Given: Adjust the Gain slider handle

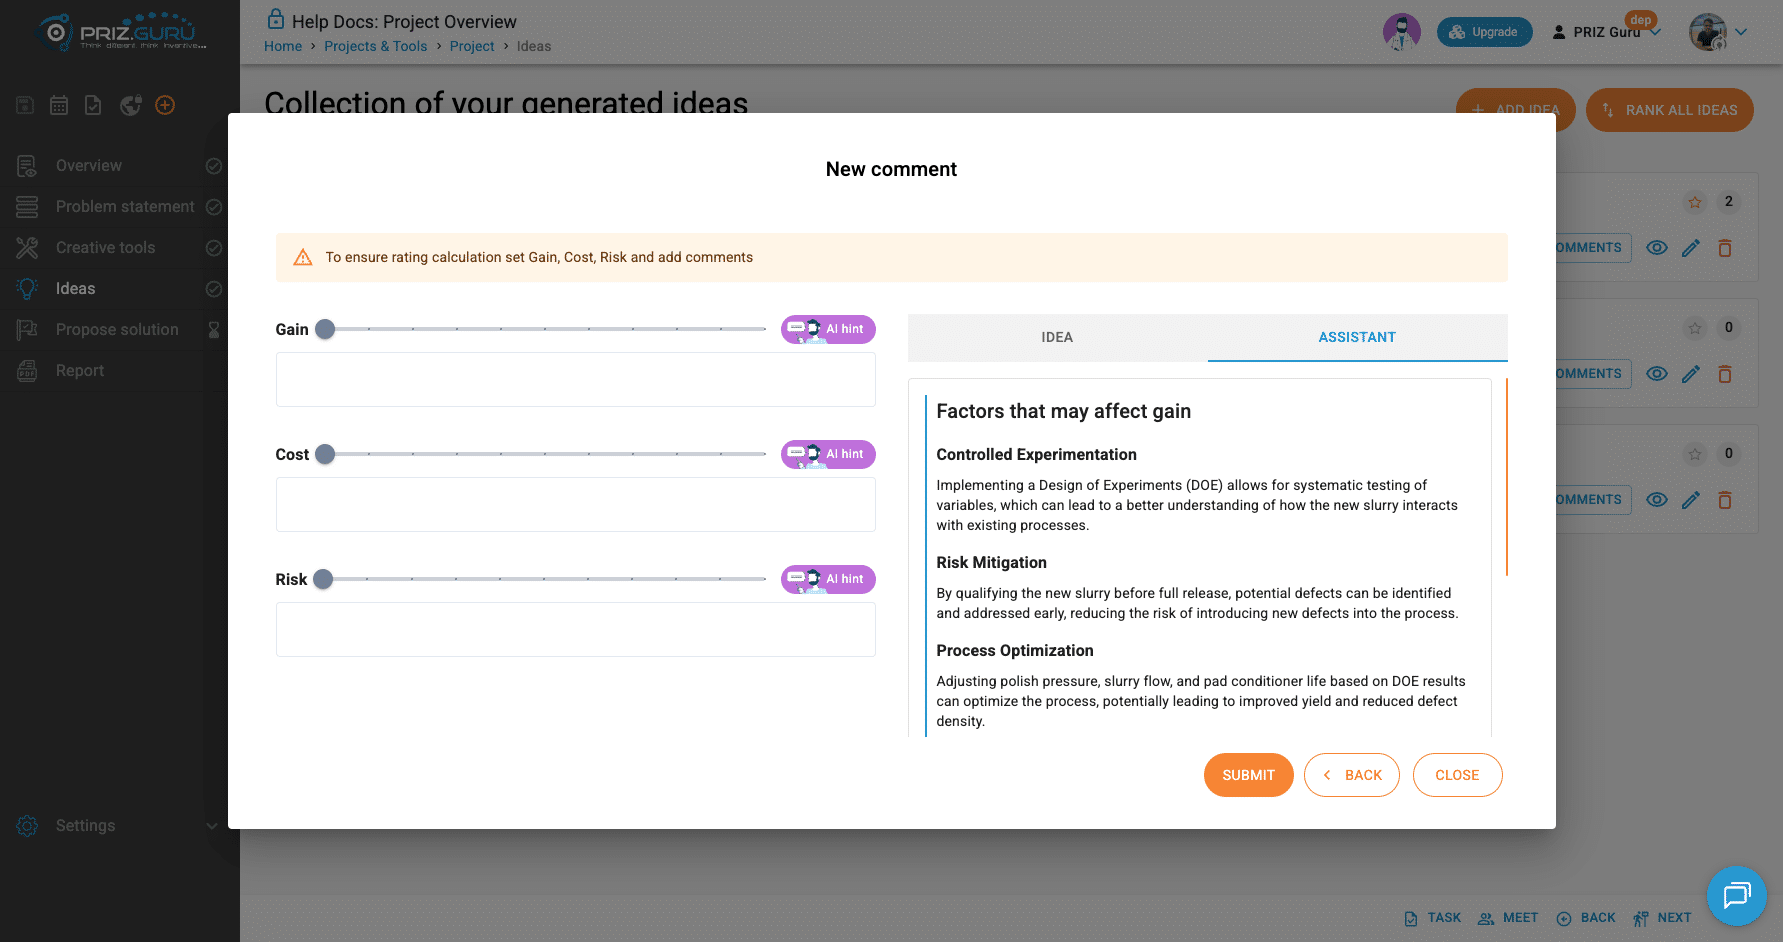Looking at the screenshot, I should (325, 329).
